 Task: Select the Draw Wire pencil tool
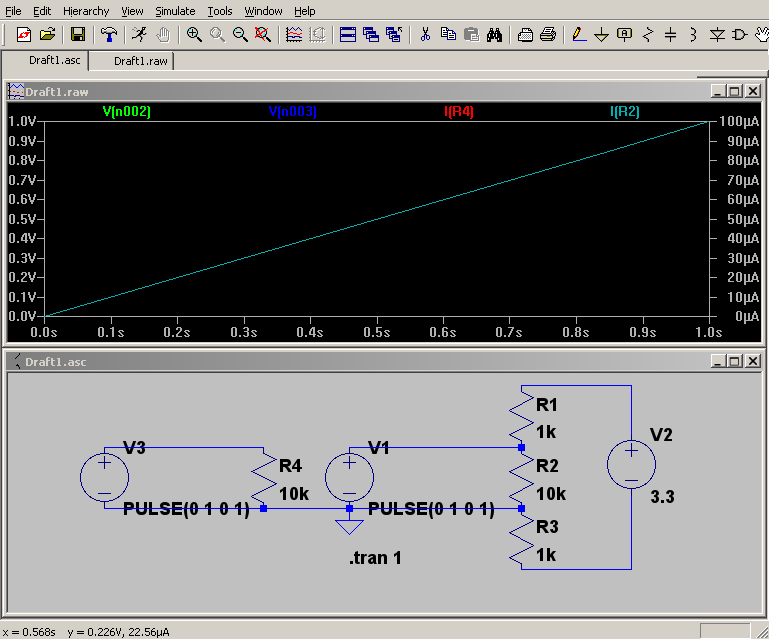coord(578,34)
